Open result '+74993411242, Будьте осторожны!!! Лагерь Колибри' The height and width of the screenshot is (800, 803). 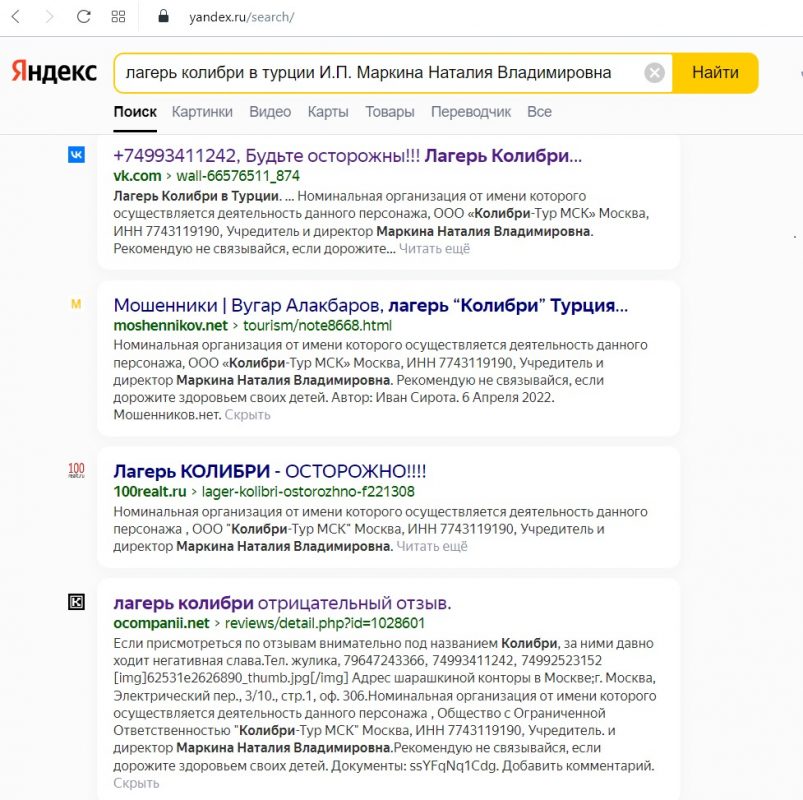(x=348, y=155)
